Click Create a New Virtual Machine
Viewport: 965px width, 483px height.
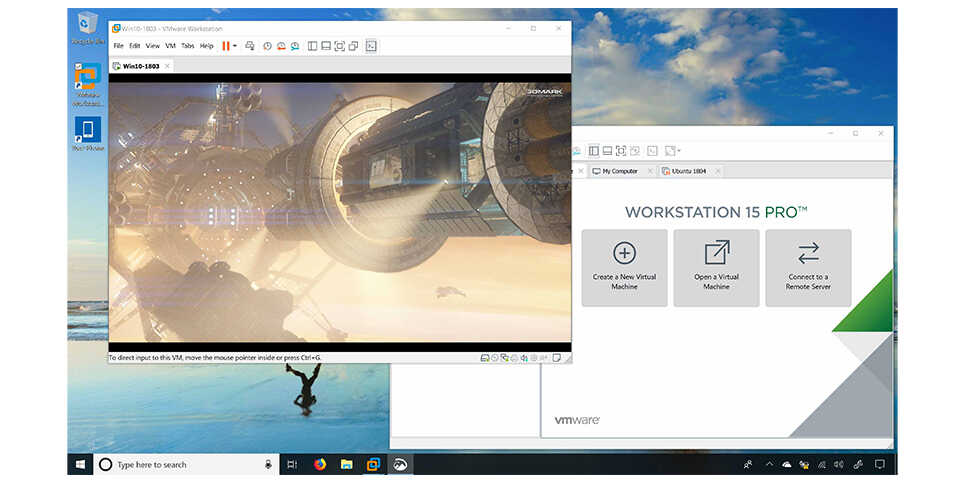point(624,268)
